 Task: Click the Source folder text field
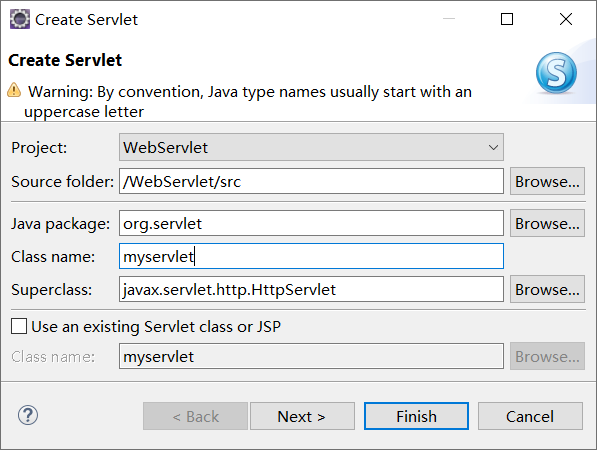[311, 181]
